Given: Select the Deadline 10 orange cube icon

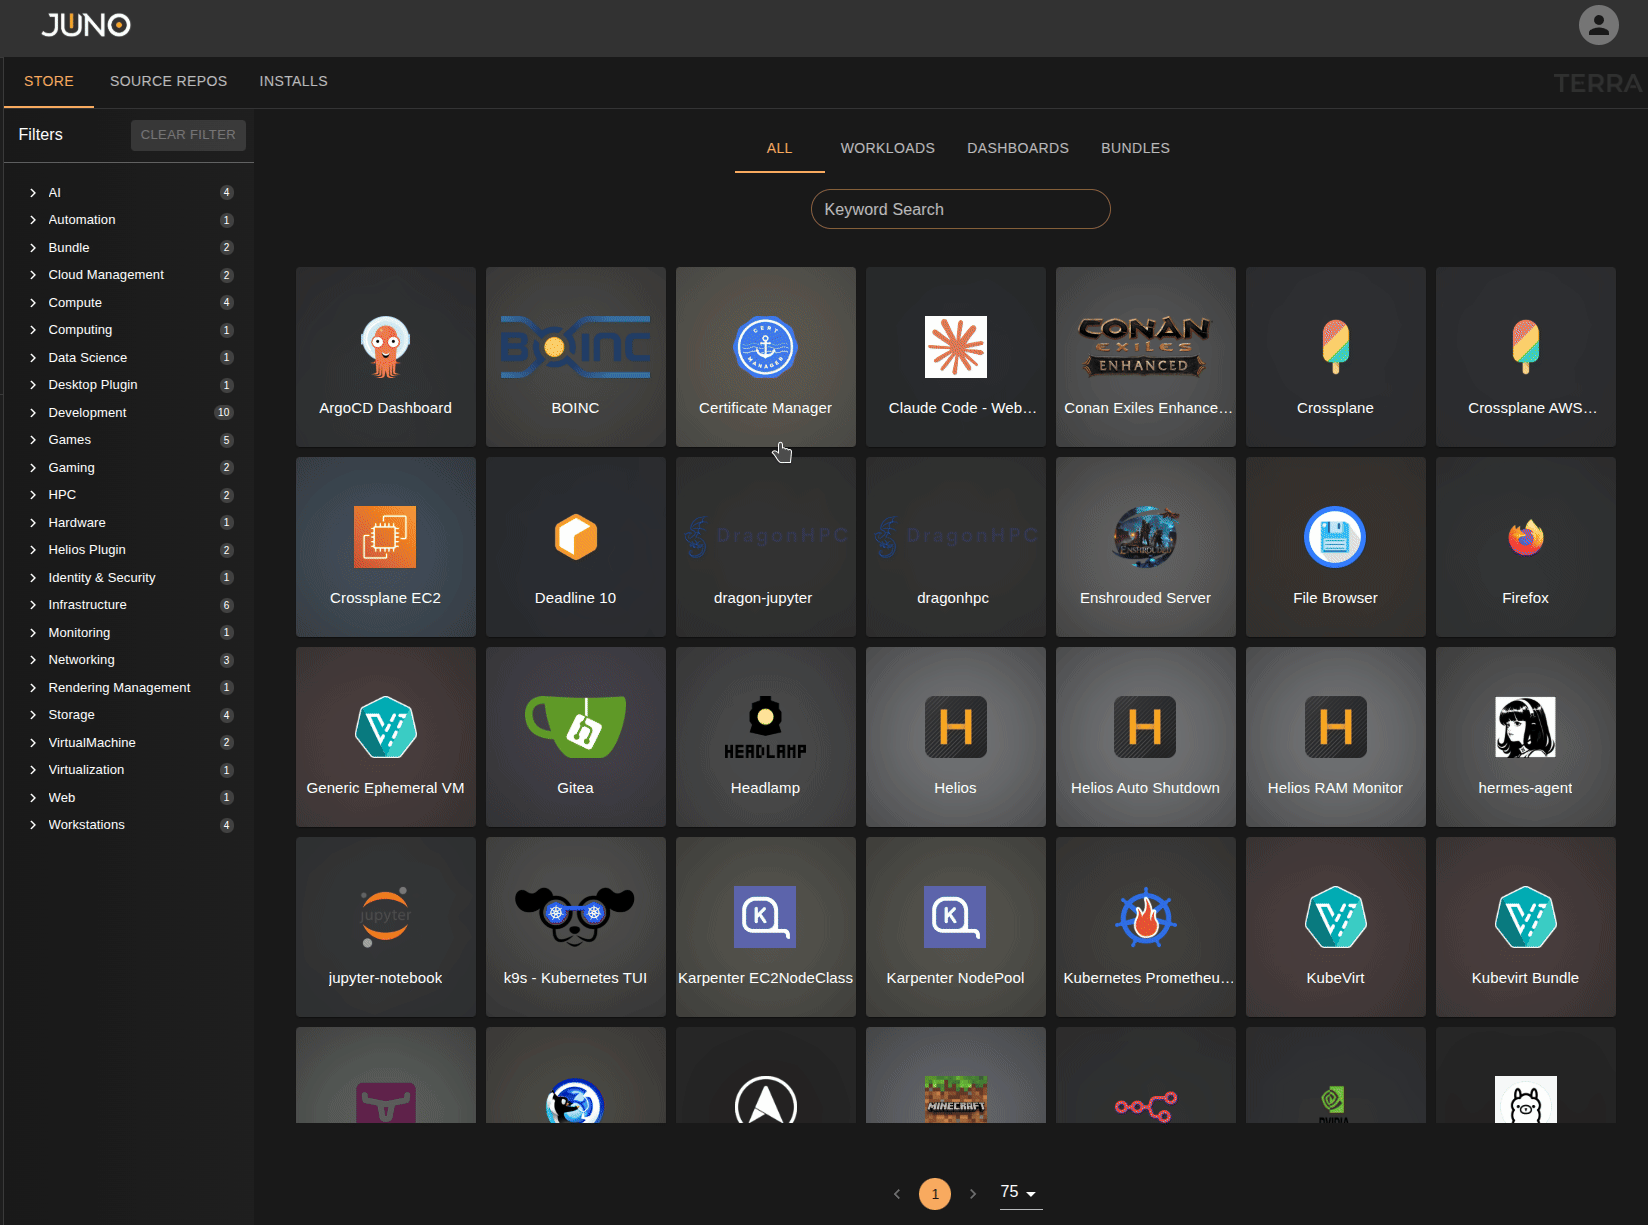Looking at the screenshot, I should click(x=575, y=537).
